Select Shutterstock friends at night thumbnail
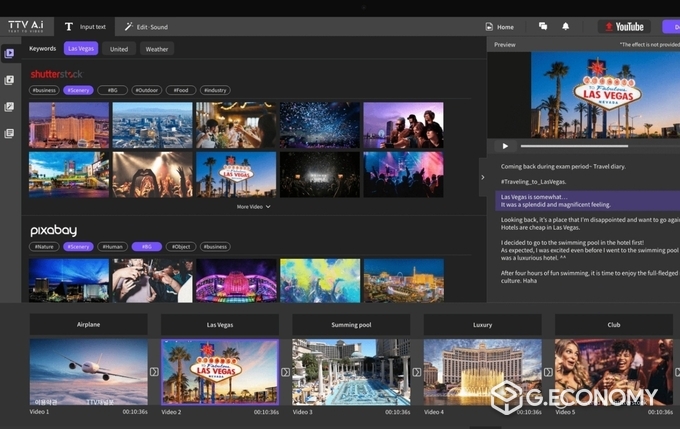This screenshot has width=680, height=429. tap(403, 125)
